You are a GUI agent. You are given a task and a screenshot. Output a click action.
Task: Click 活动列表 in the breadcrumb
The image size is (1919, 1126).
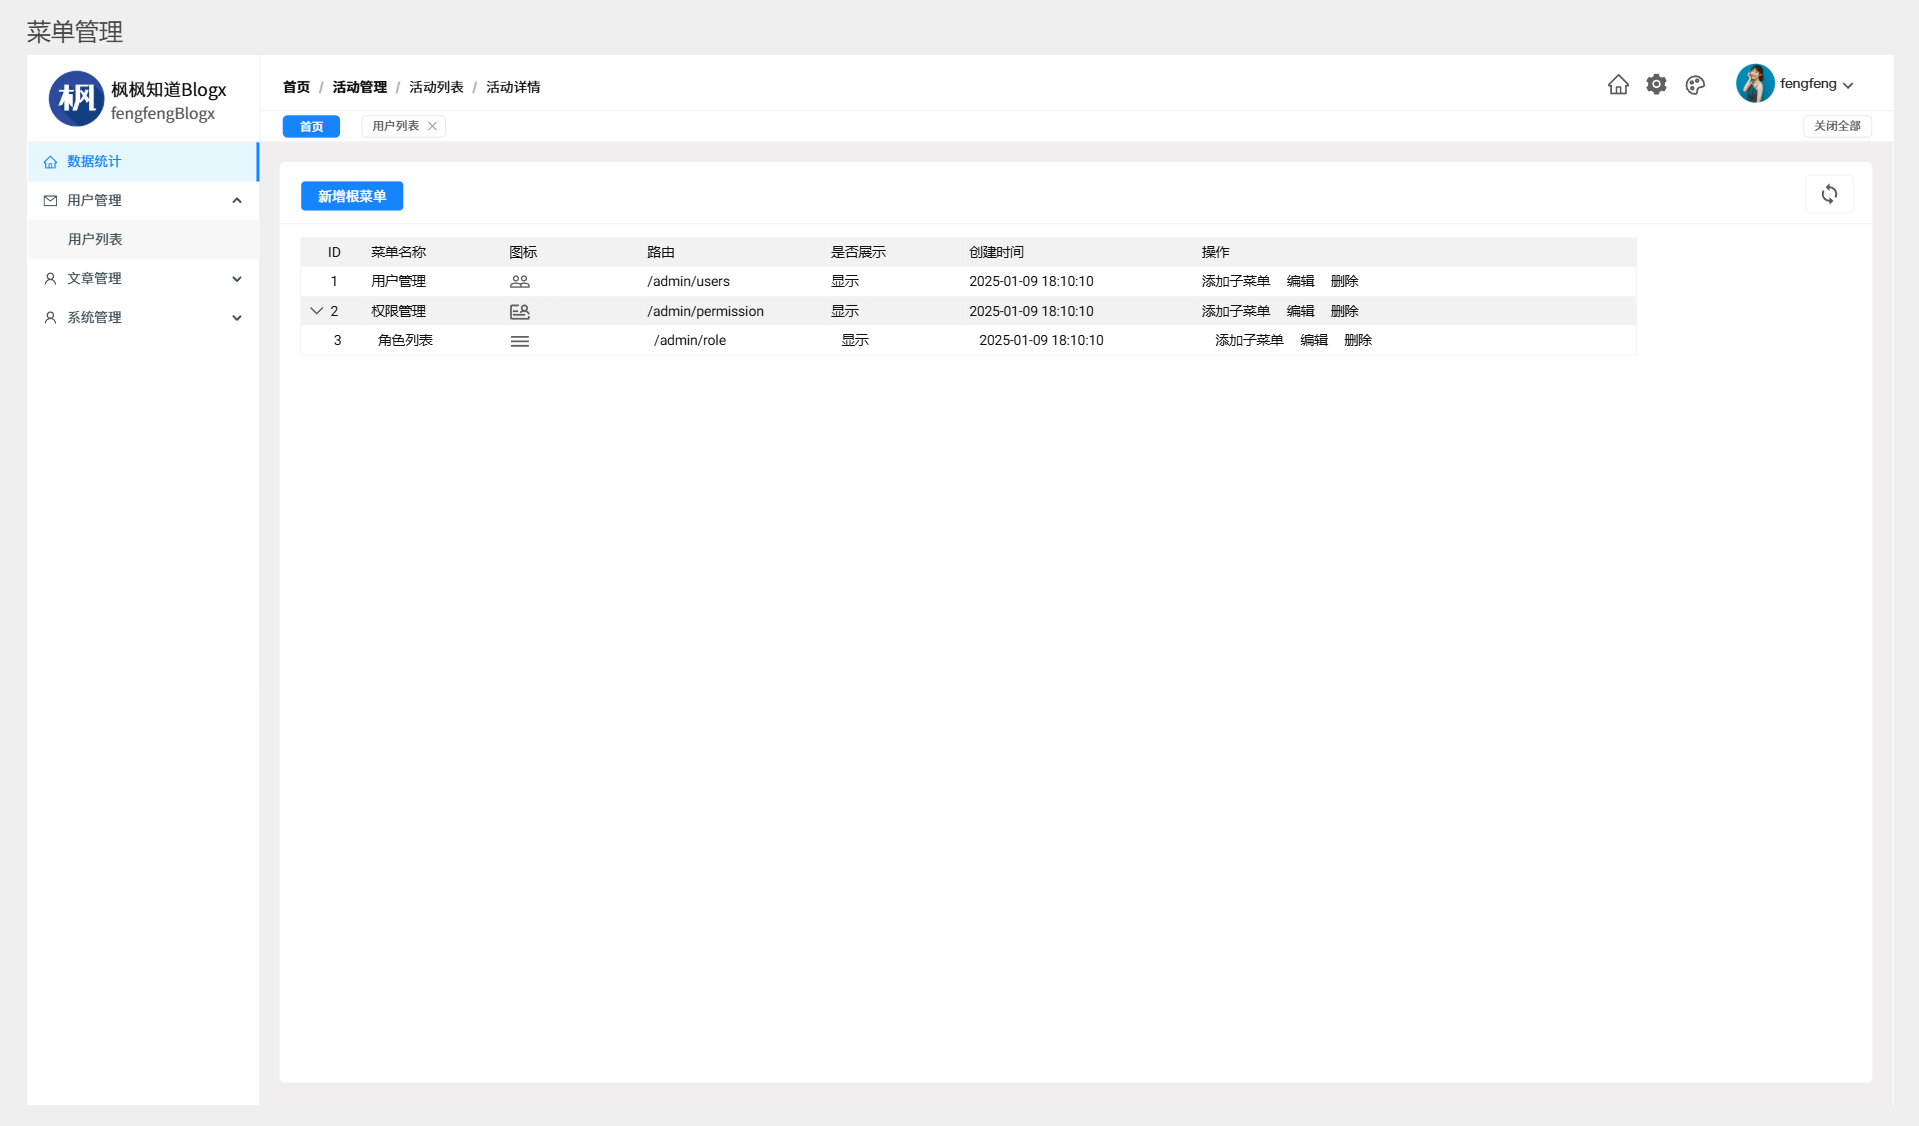(x=436, y=88)
